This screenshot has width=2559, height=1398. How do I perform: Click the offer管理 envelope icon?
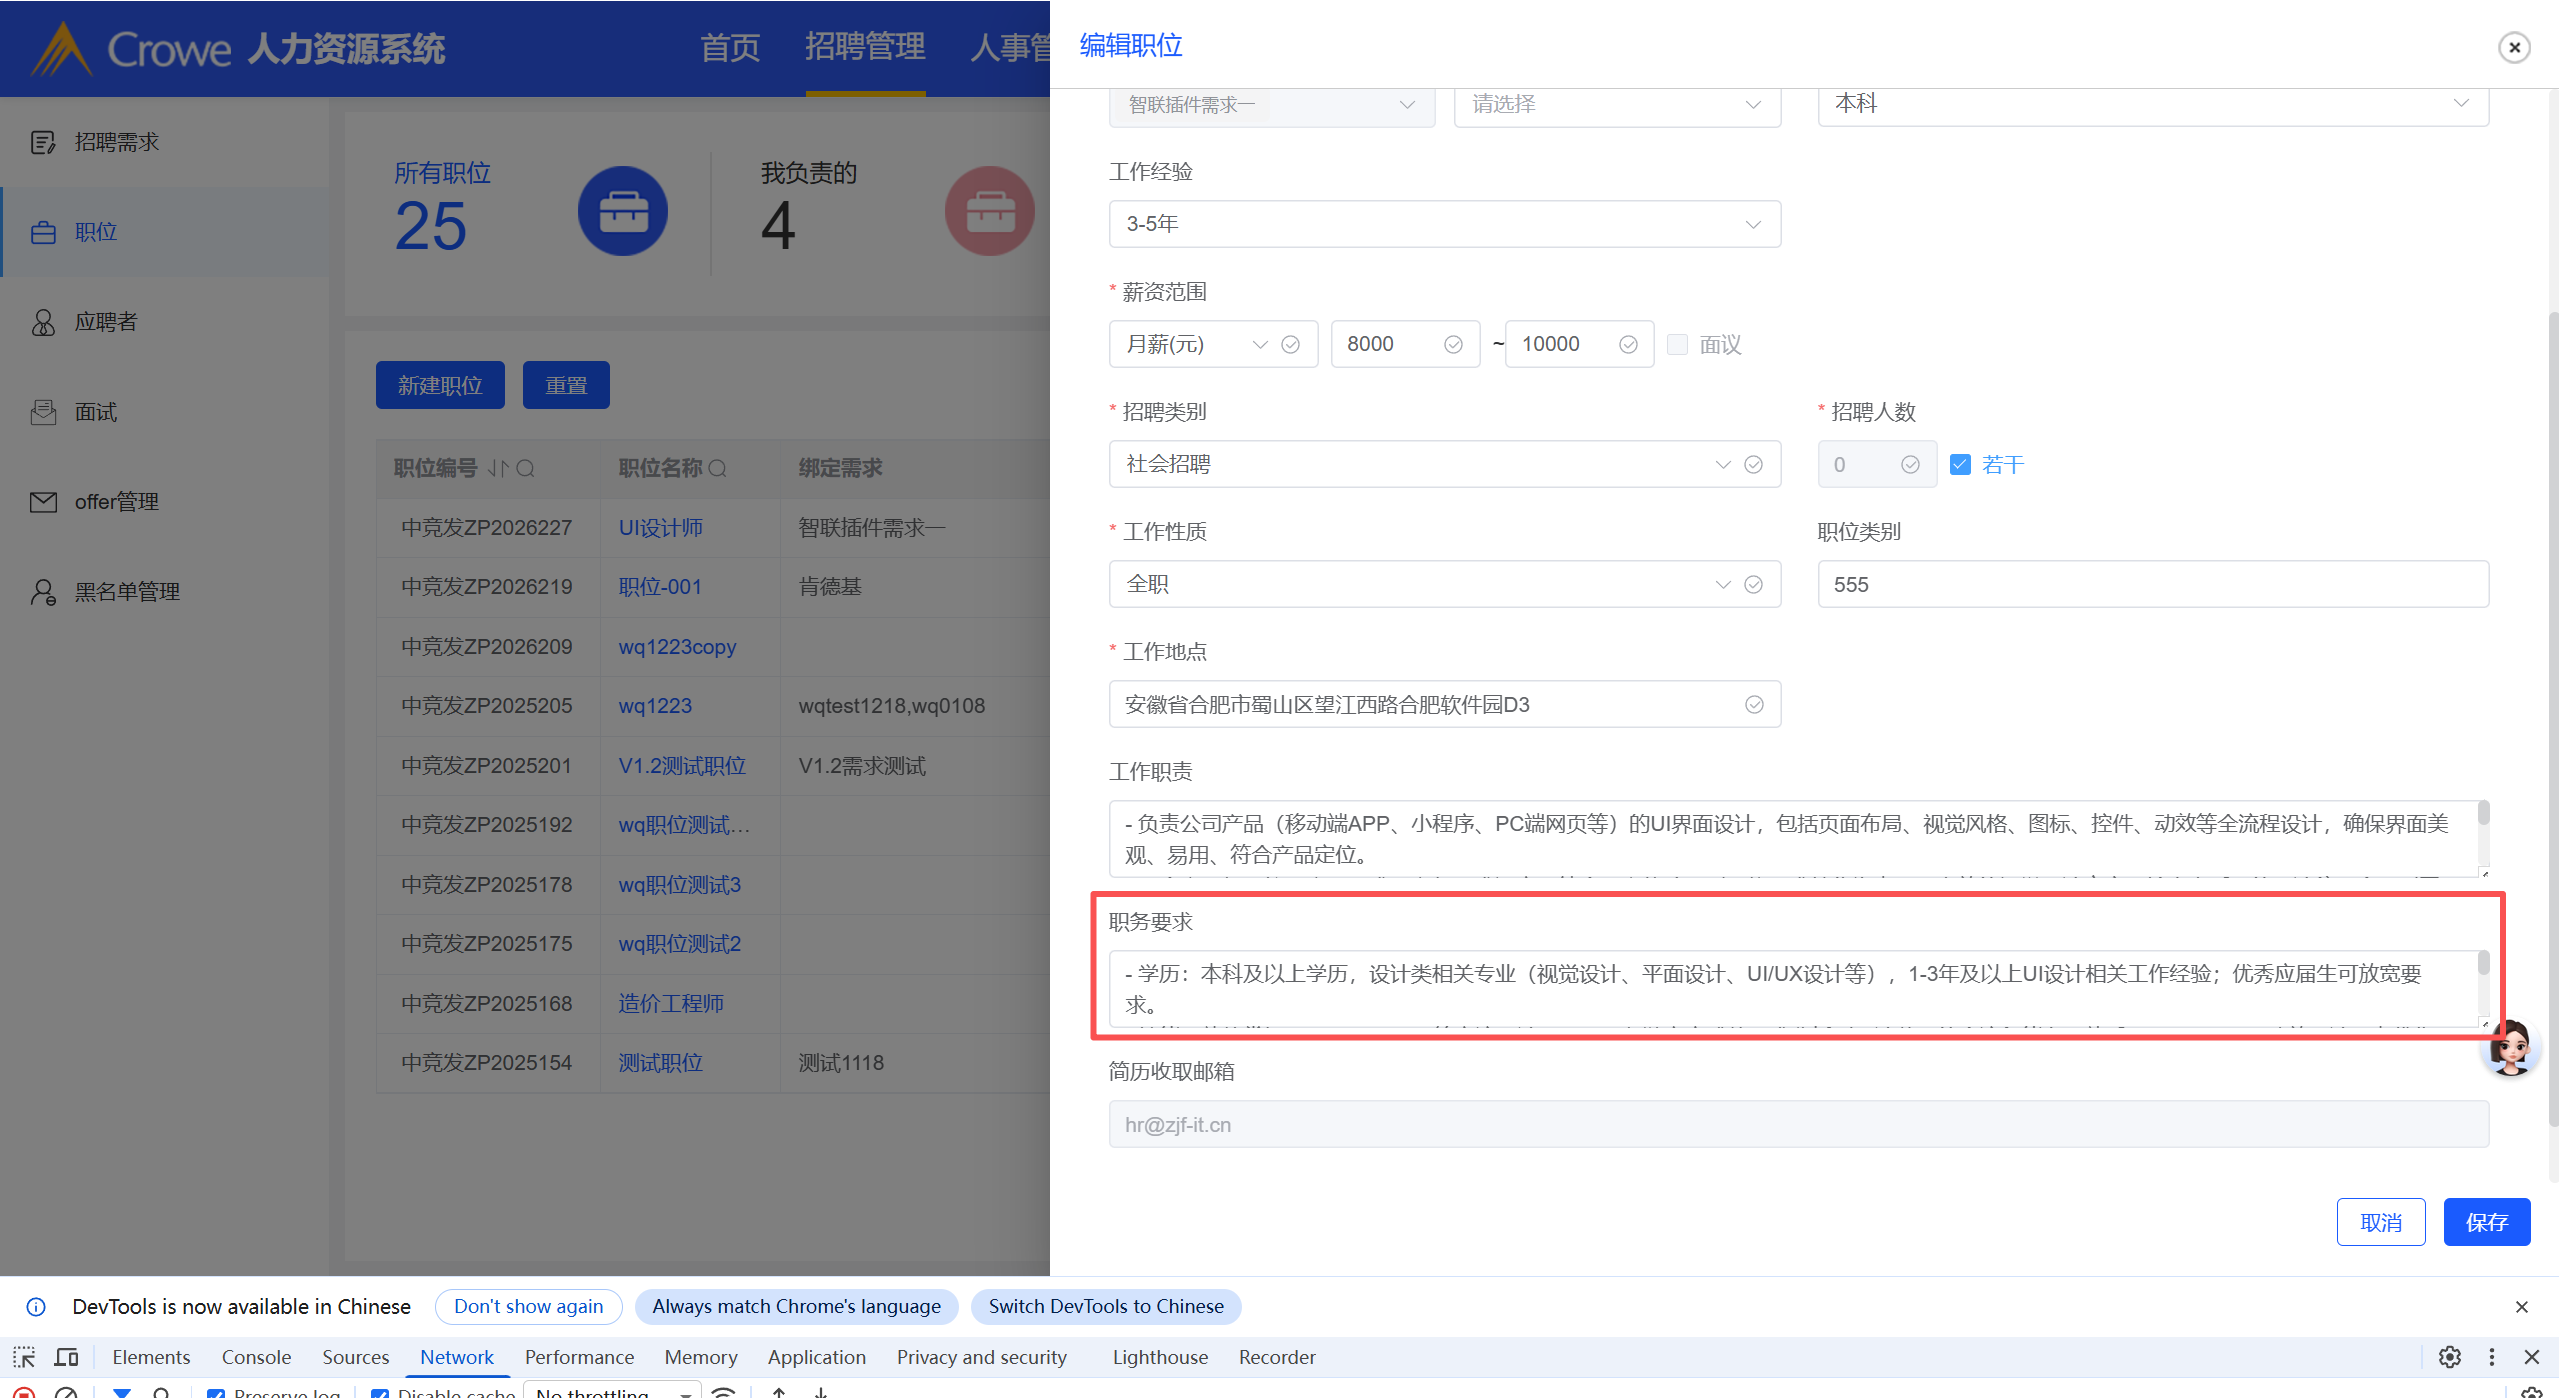43,502
